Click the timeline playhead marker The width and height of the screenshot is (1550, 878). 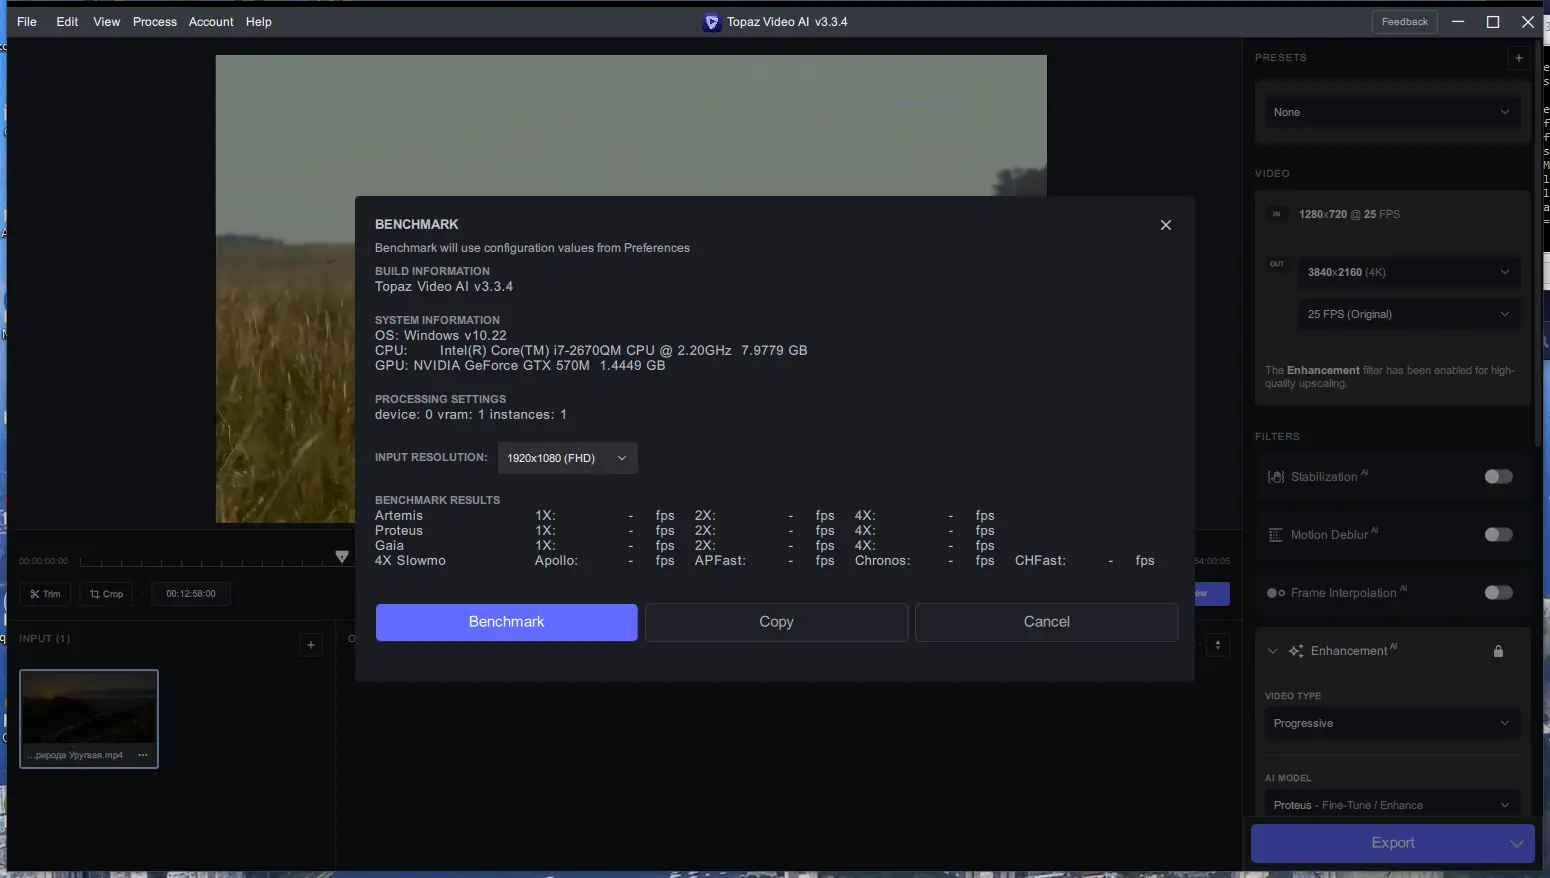tap(342, 556)
